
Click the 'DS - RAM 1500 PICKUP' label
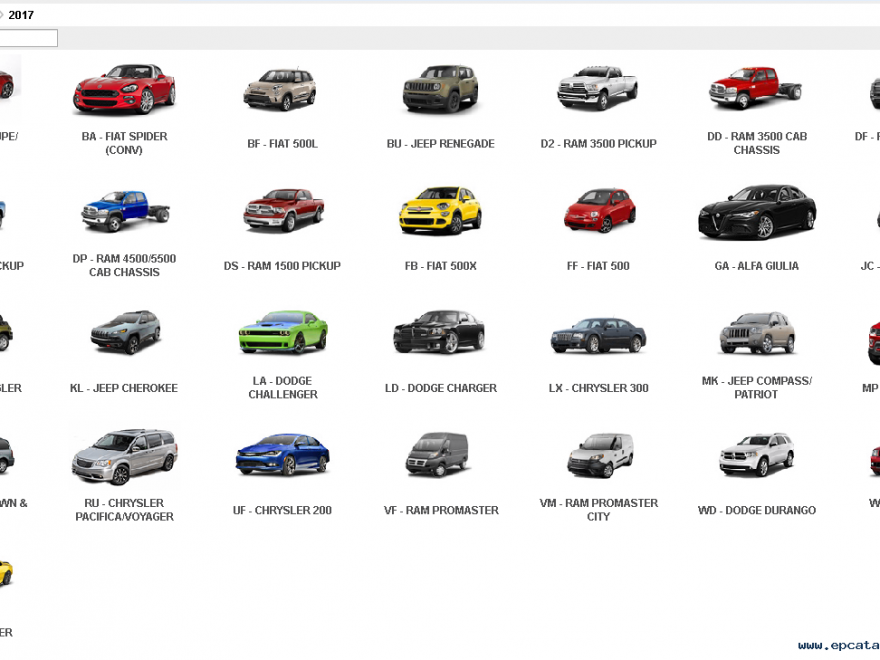(x=282, y=266)
